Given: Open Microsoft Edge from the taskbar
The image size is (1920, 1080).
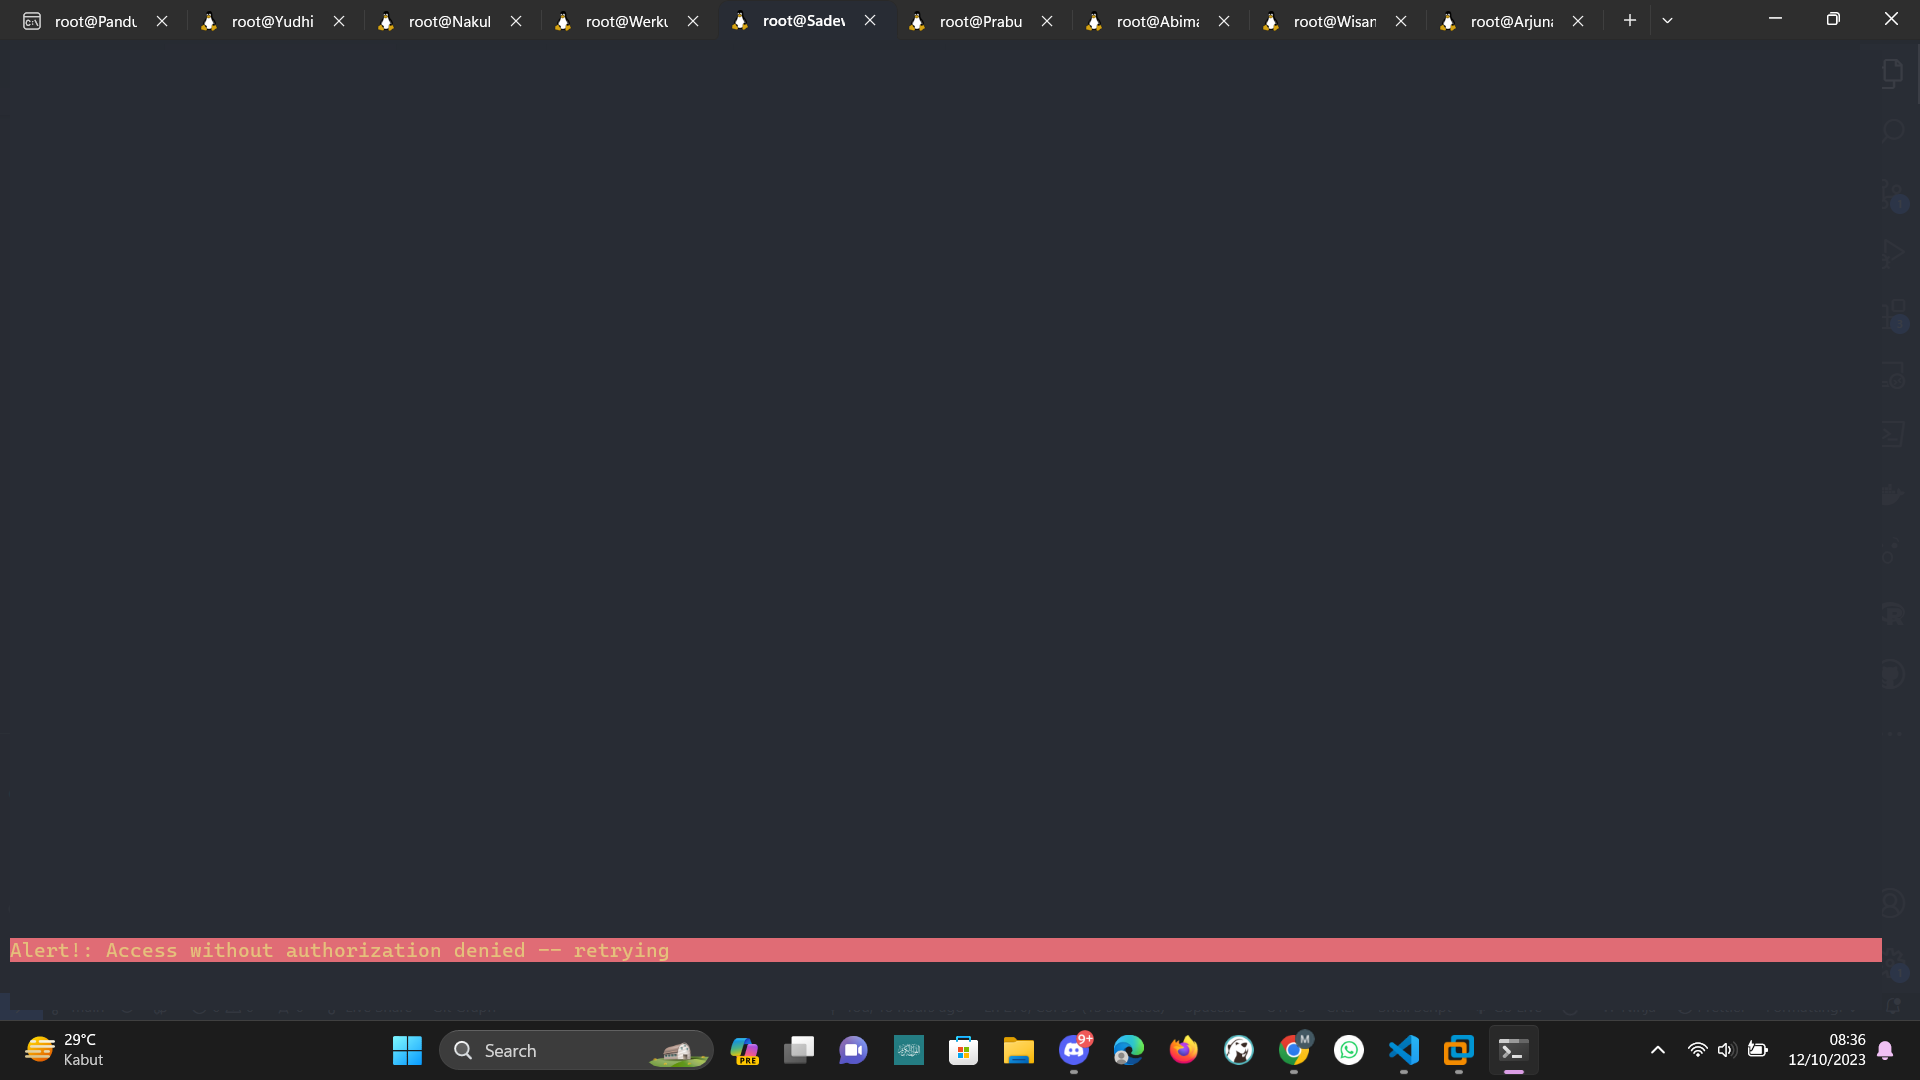Looking at the screenshot, I should pyautogui.click(x=1128, y=1050).
